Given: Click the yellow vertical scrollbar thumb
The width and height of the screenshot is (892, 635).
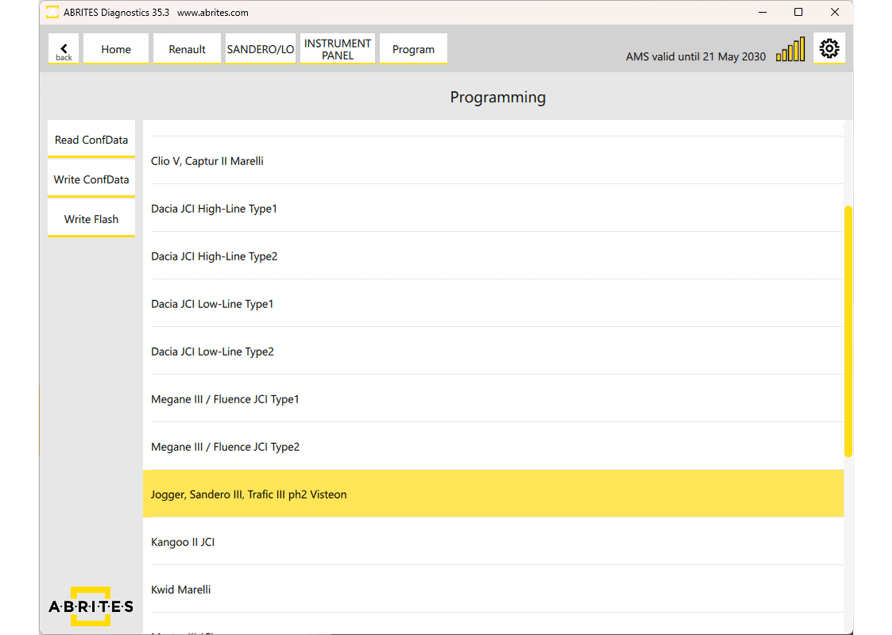Looking at the screenshot, I should coord(848,330).
